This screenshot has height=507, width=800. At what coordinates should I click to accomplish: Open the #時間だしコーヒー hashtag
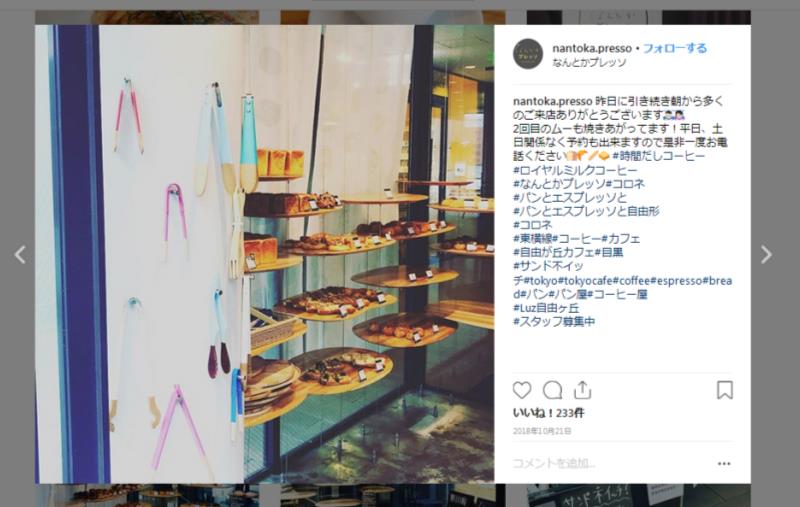pos(659,156)
